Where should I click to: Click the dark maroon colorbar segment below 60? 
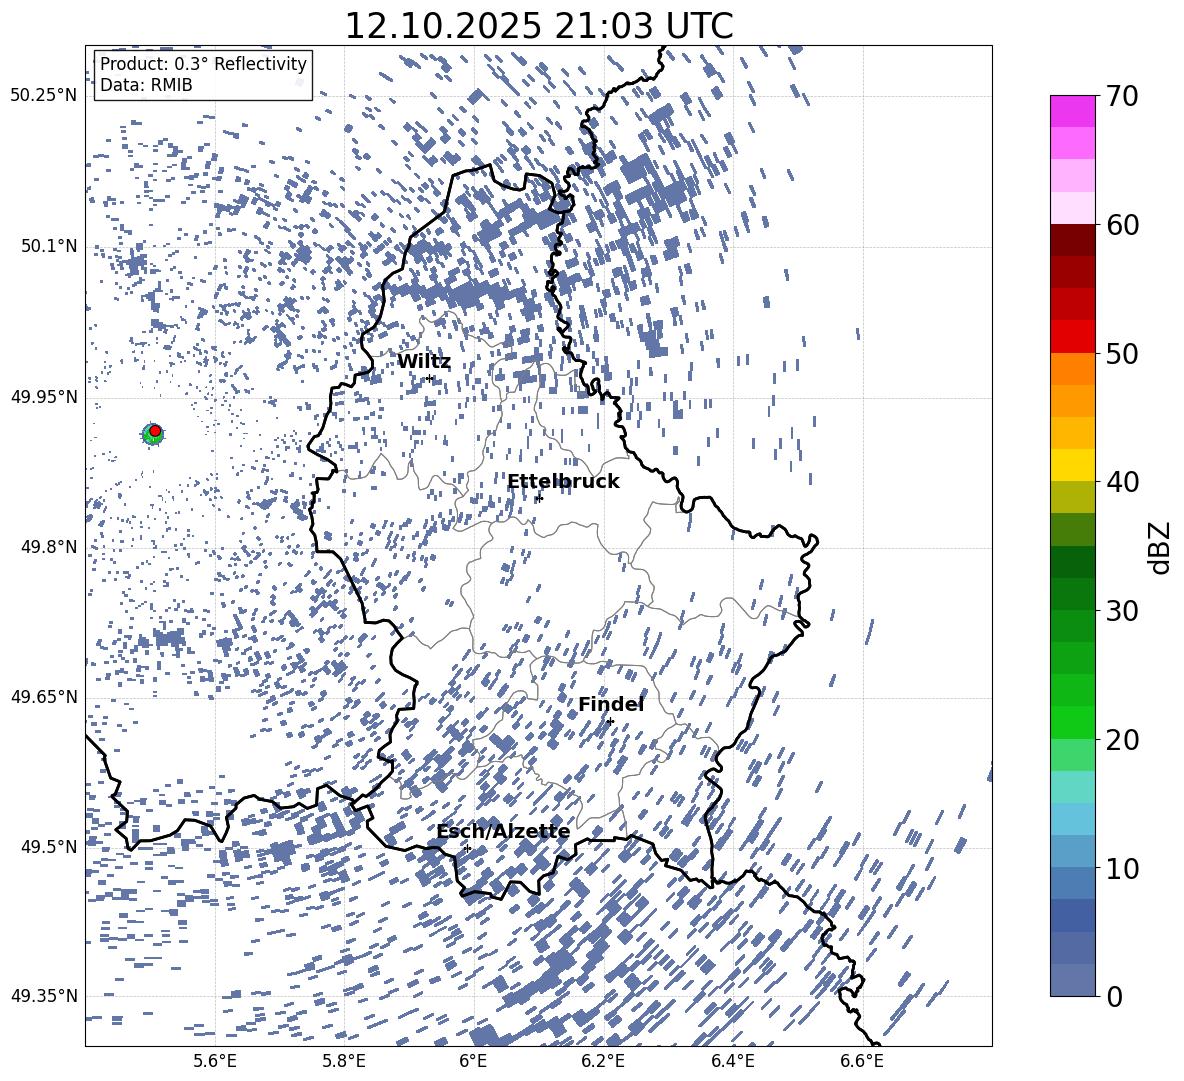[x=1072, y=239]
